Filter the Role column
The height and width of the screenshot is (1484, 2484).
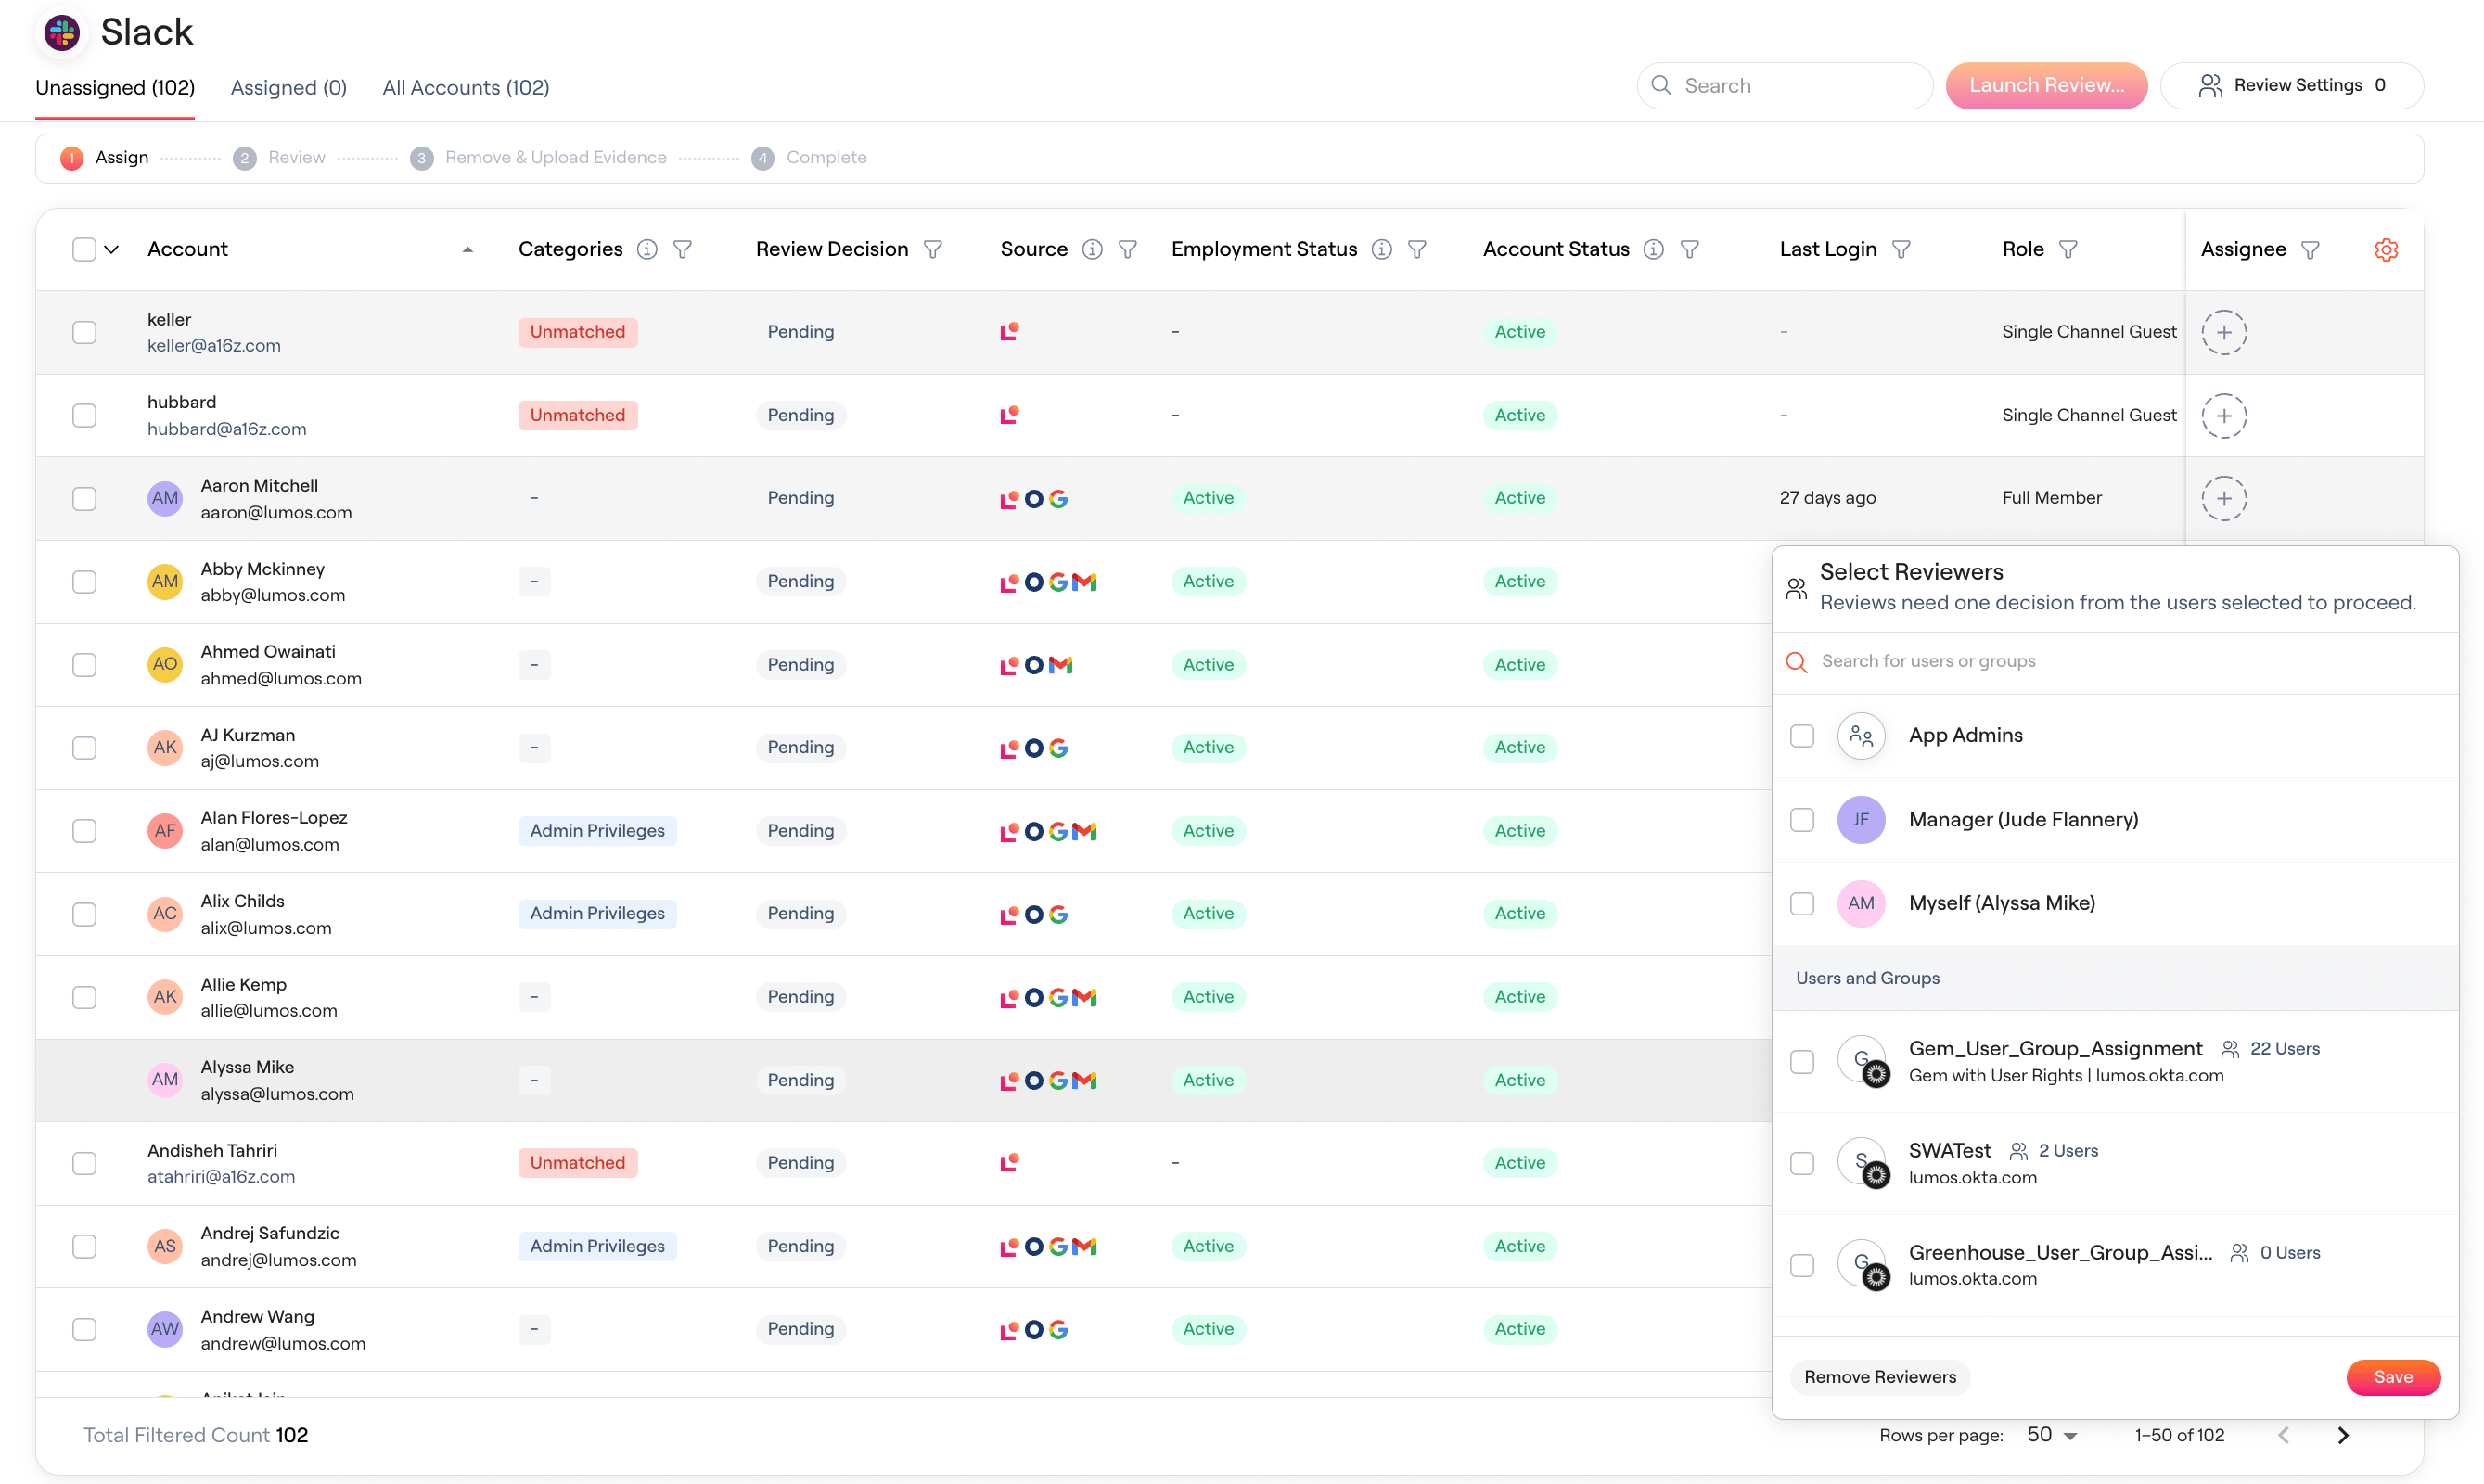2068,250
